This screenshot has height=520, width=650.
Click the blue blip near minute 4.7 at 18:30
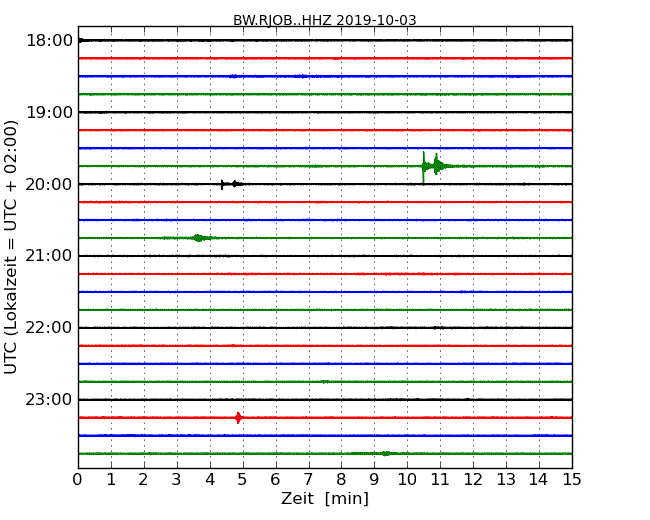tap(234, 76)
